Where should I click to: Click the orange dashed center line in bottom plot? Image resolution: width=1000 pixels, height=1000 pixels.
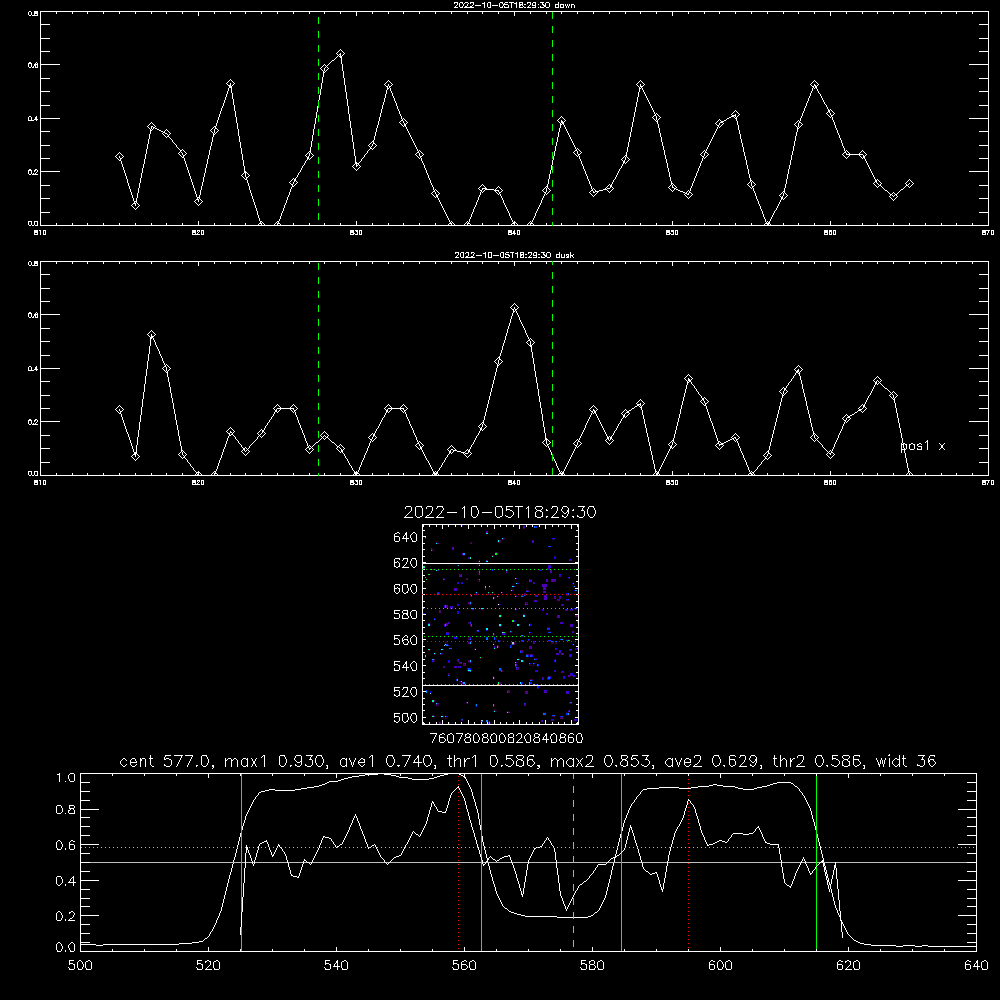573,862
